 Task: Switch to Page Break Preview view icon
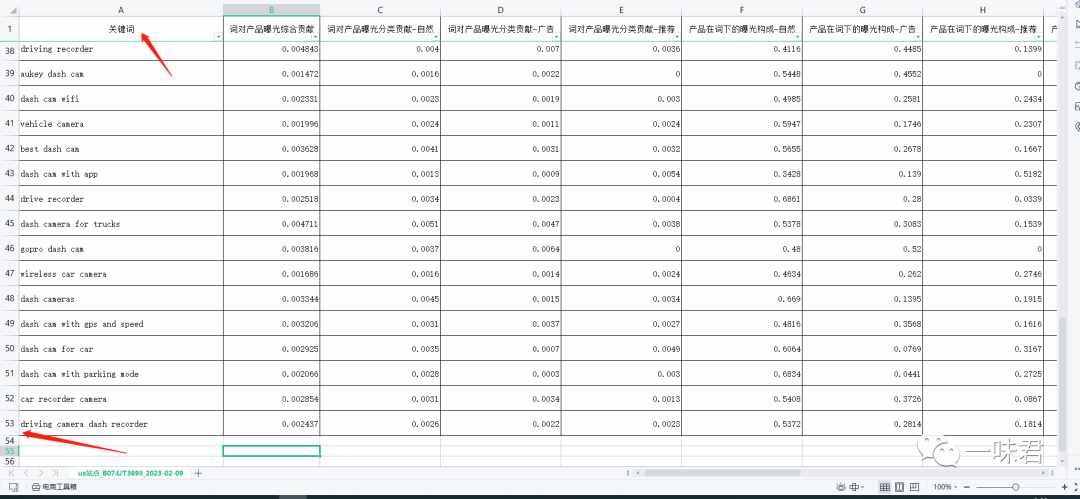(915, 487)
